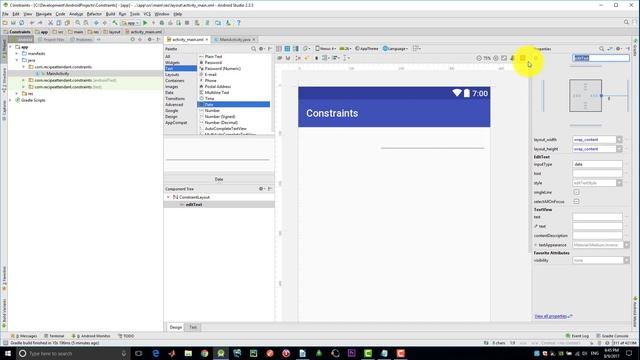Image resolution: width=640 pixels, height=360 pixels.
Task: Select the Design tab below the designer
Action: coord(176,327)
